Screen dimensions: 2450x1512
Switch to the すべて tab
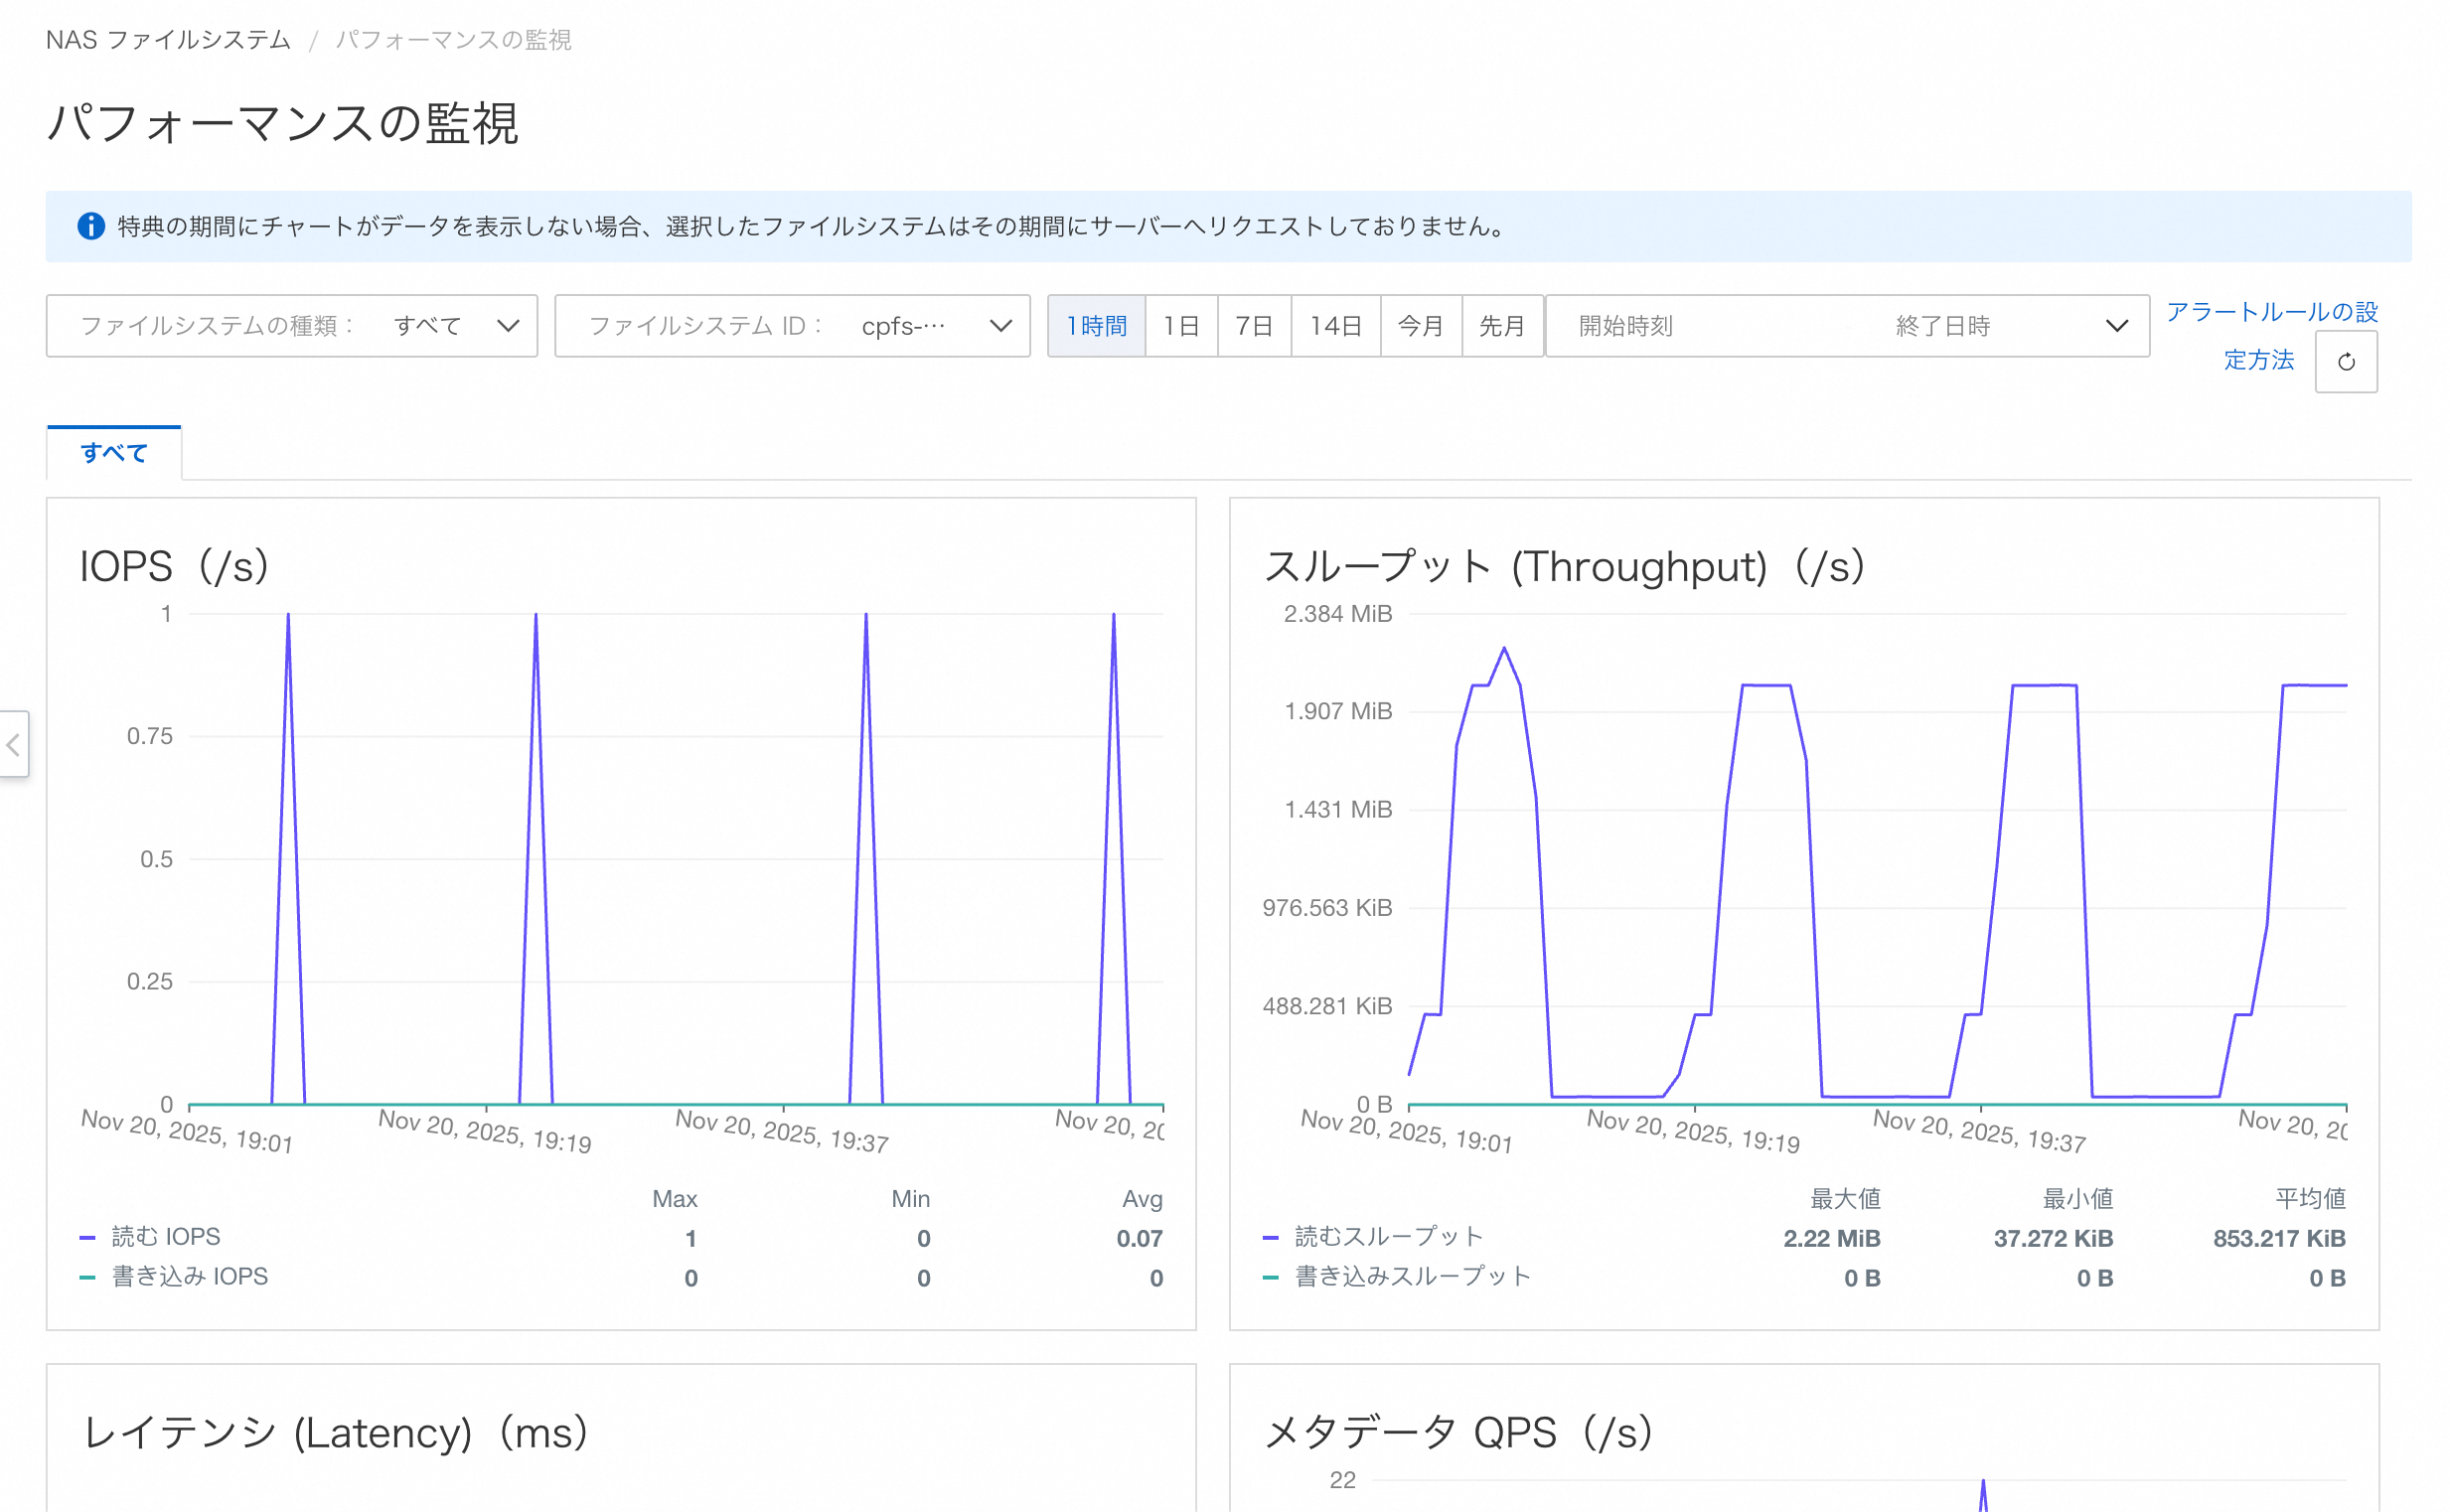click(x=114, y=453)
